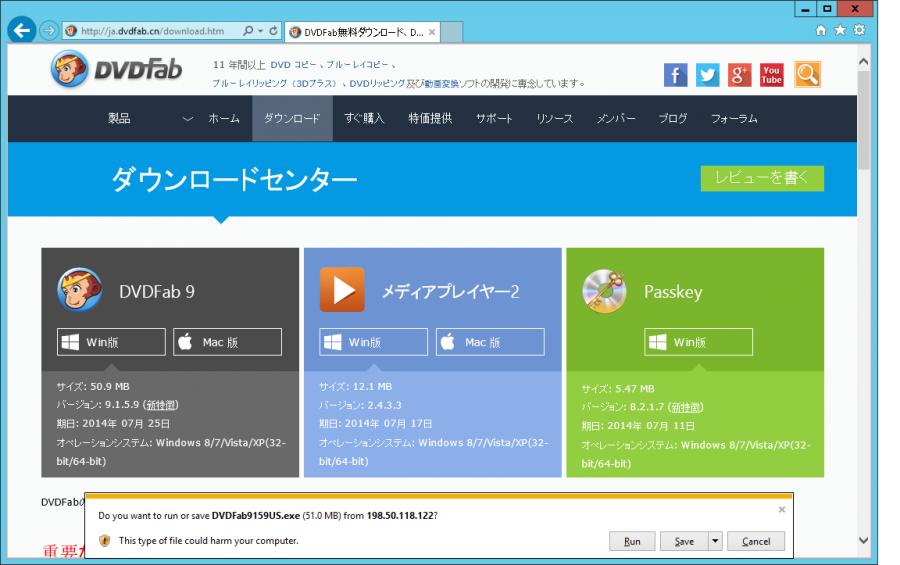Dismiss the download notification bar
The image size is (900, 565).
[781, 509]
